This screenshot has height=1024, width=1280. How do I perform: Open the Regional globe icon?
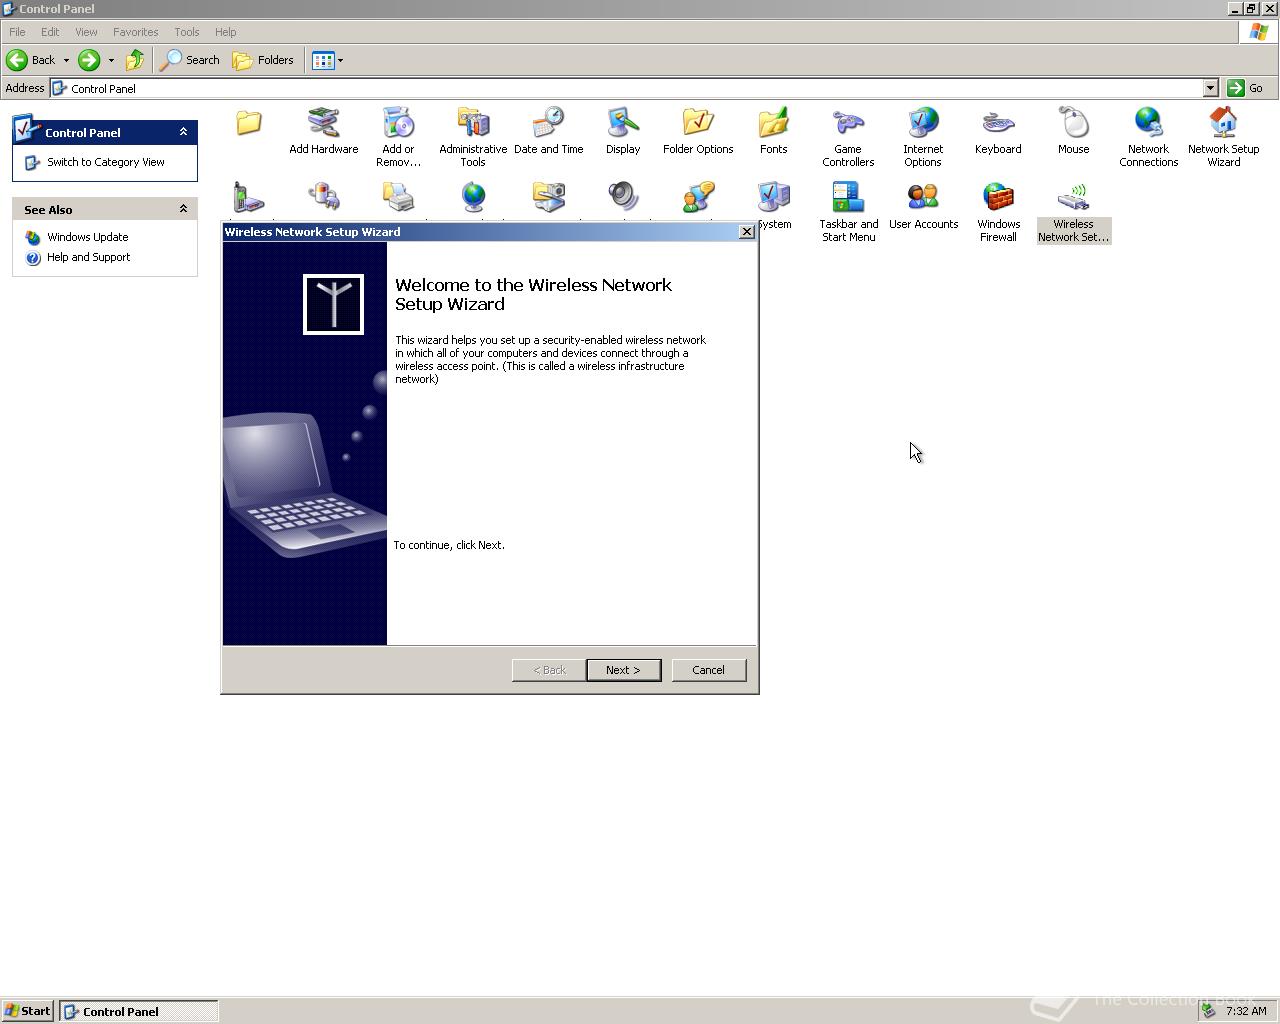tap(473, 198)
